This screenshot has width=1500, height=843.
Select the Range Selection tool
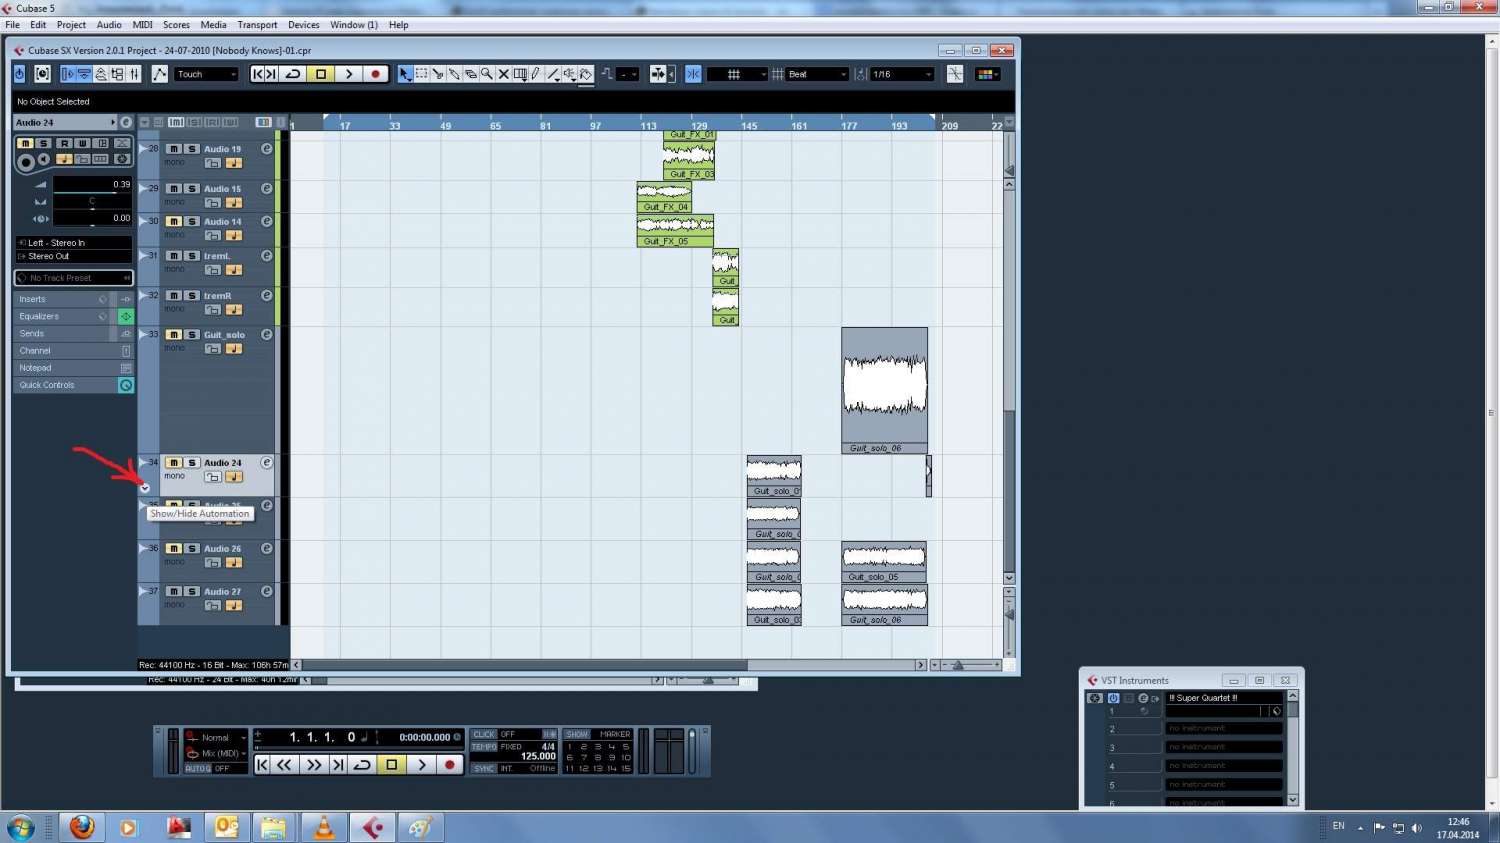click(421, 74)
